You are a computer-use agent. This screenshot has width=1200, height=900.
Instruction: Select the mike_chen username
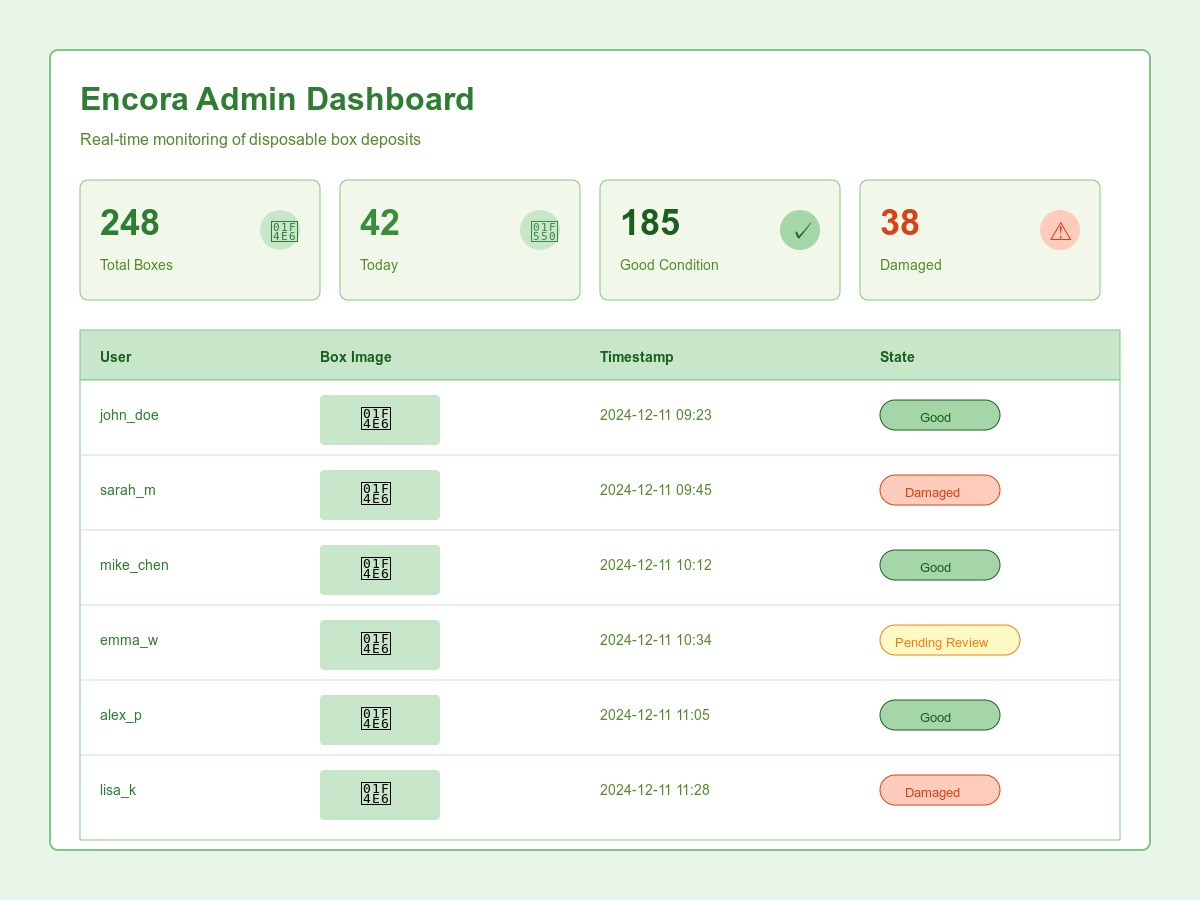(134, 565)
